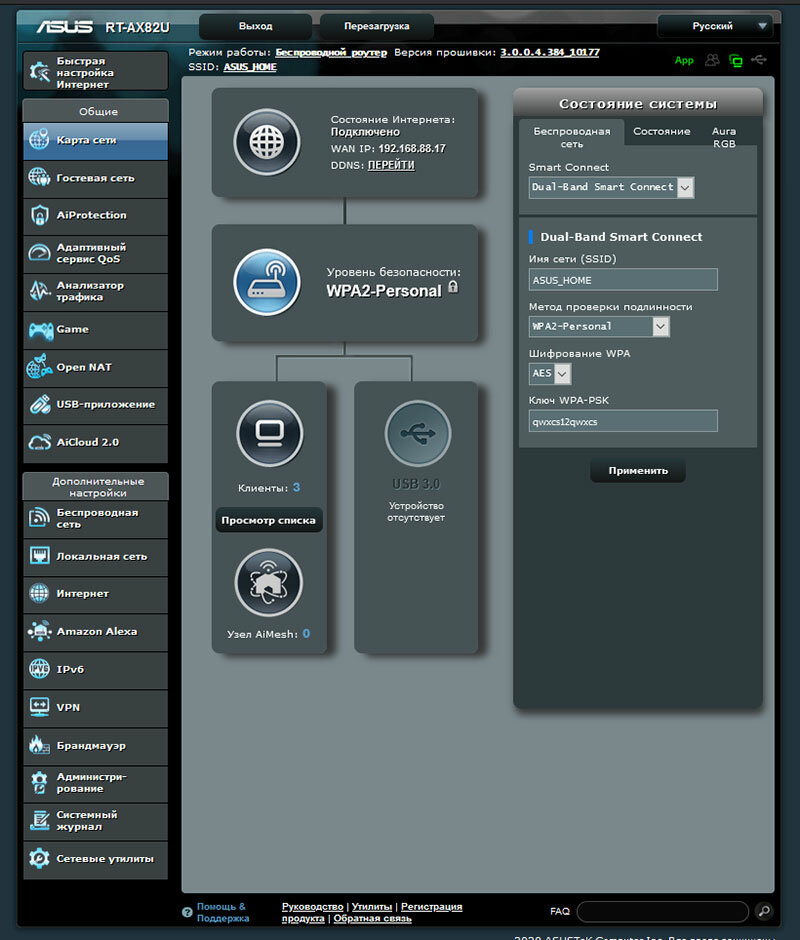
Task: Click the FAQ search magnifier icon
Action: [x=764, y=911]
